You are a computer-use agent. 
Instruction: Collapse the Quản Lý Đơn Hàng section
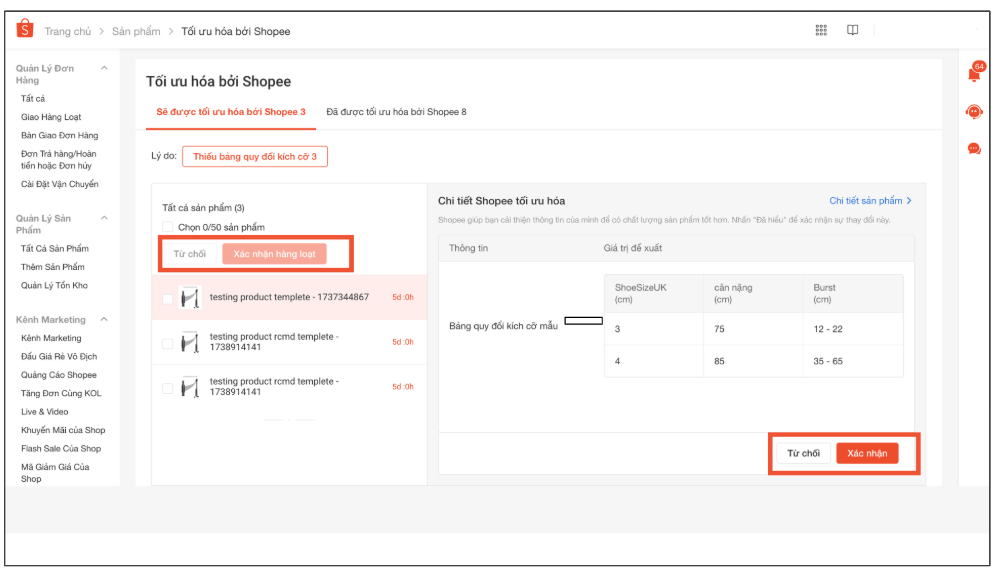pyautogui.click(x=104, y=68)
